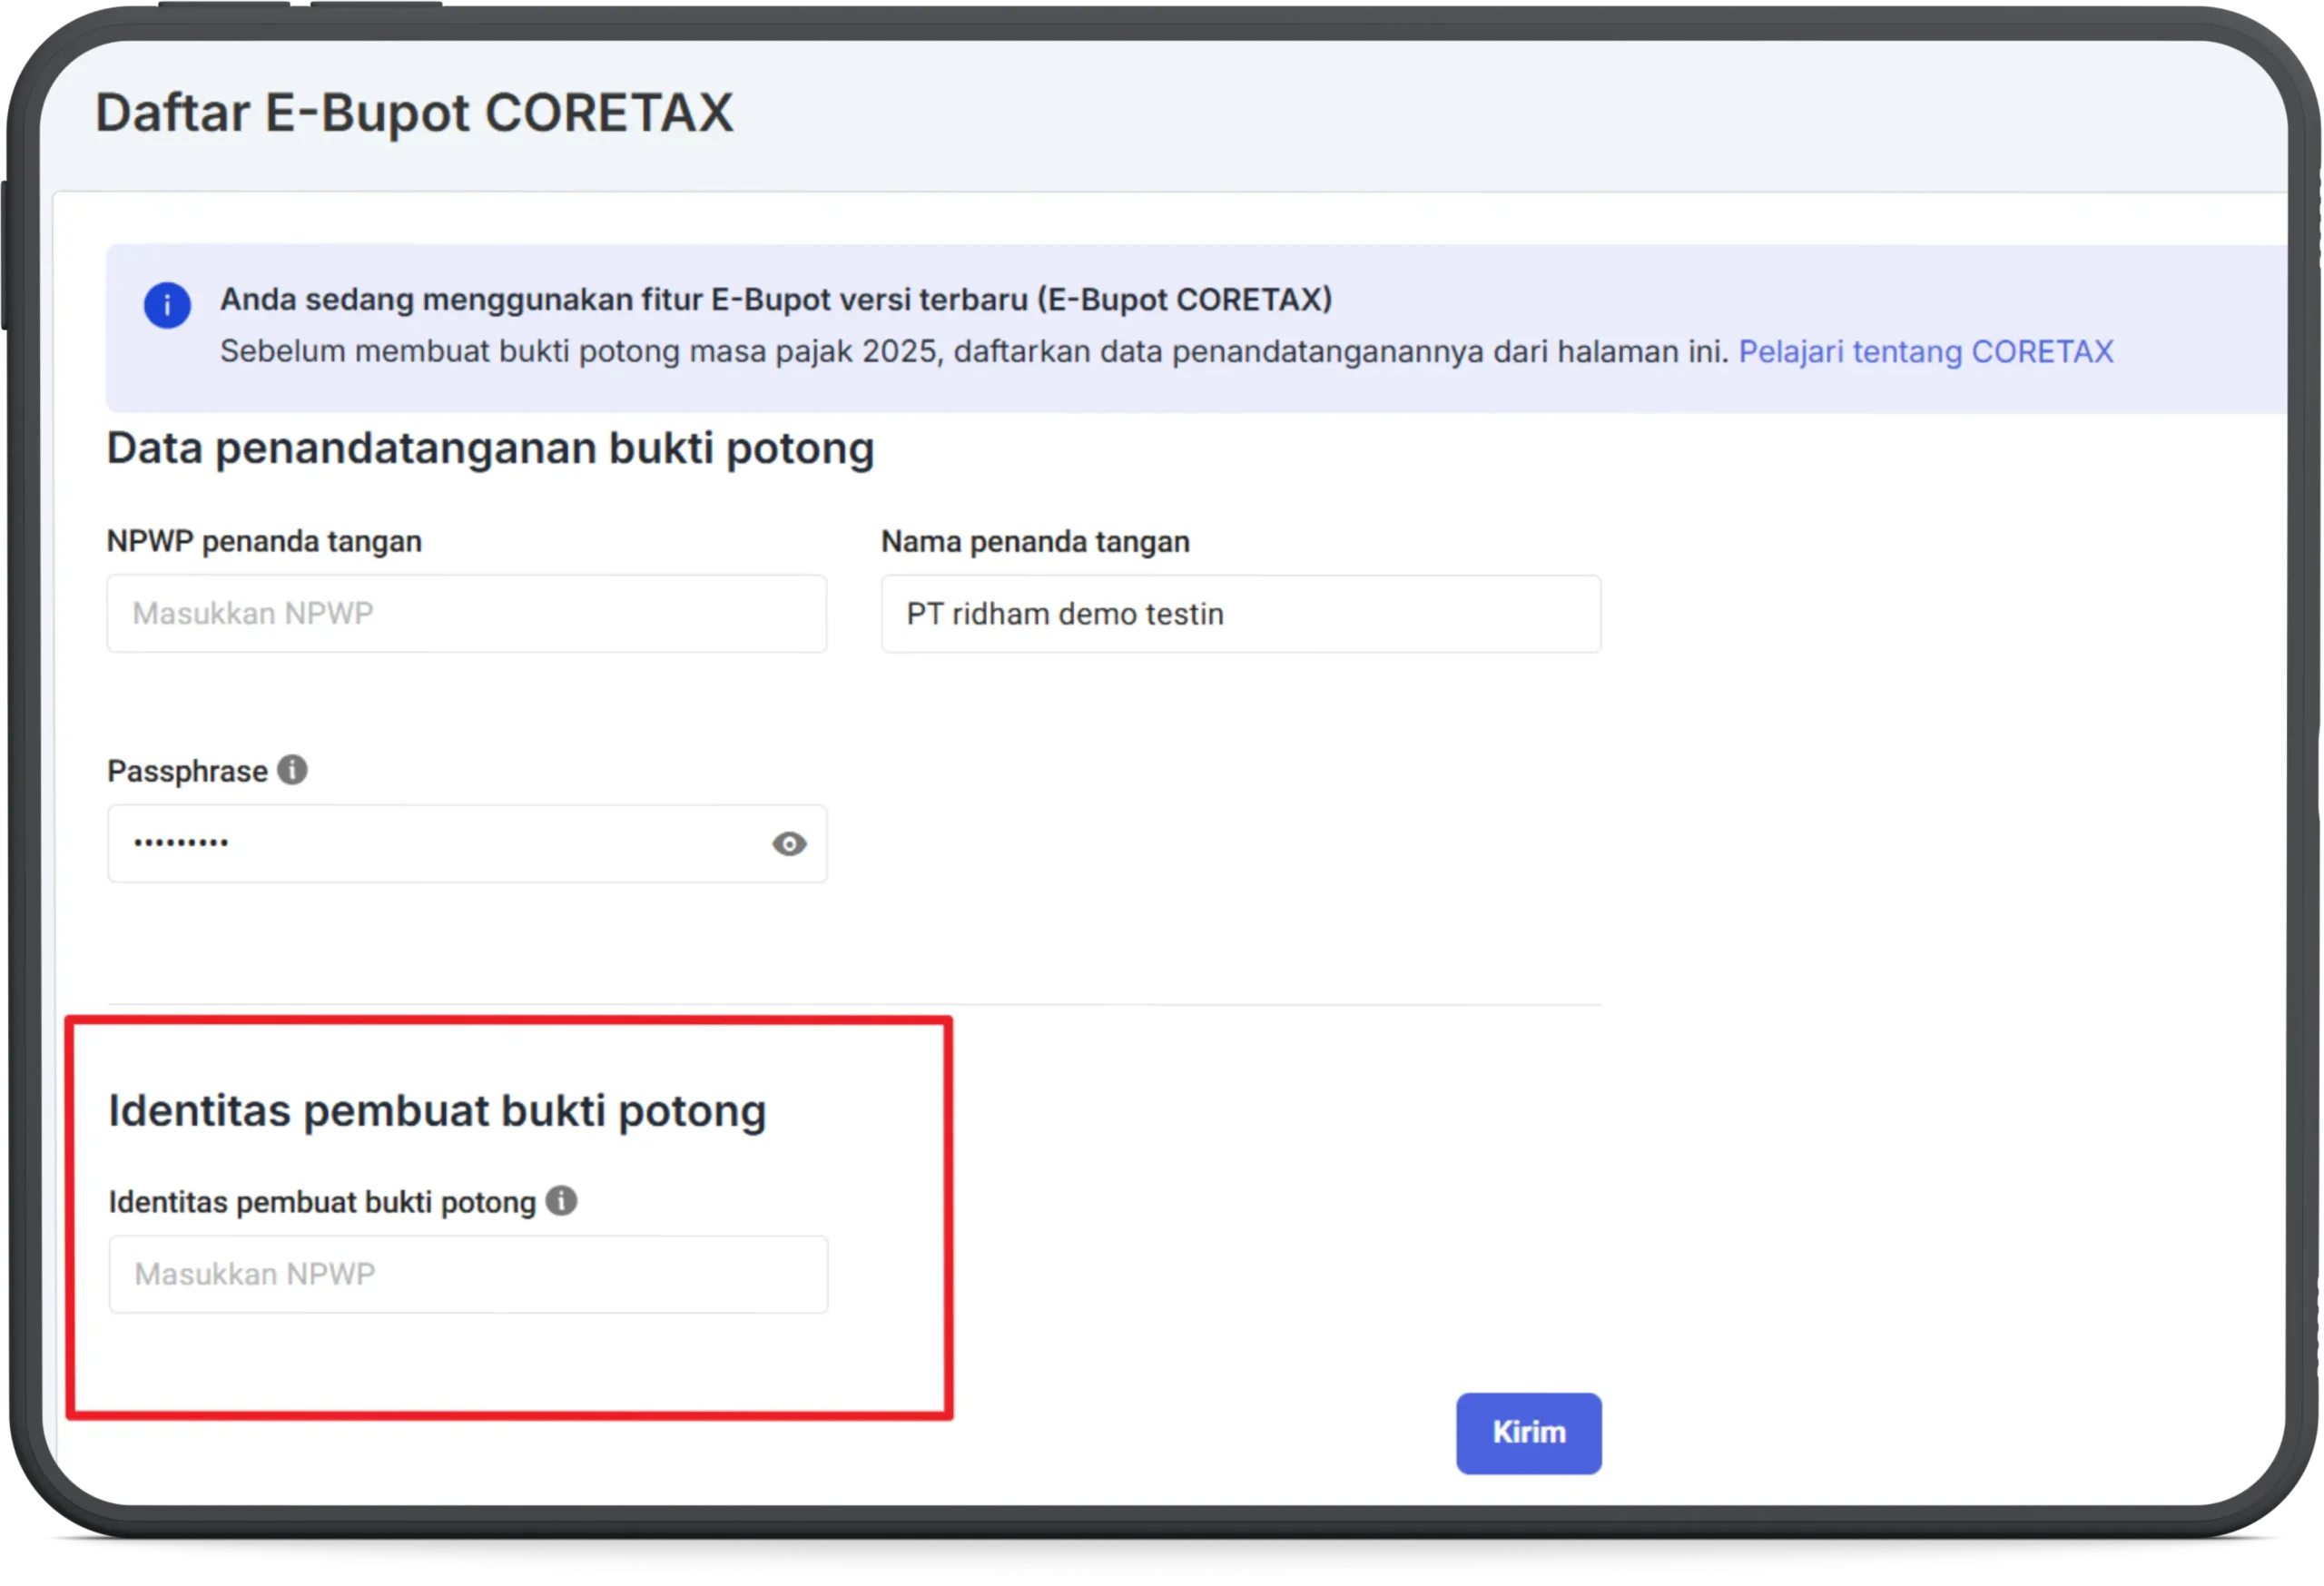This screenshot has width=2324, height=1586.
Task: Click the blue info icon in the notification banner
Action: [x=166, y=306]
